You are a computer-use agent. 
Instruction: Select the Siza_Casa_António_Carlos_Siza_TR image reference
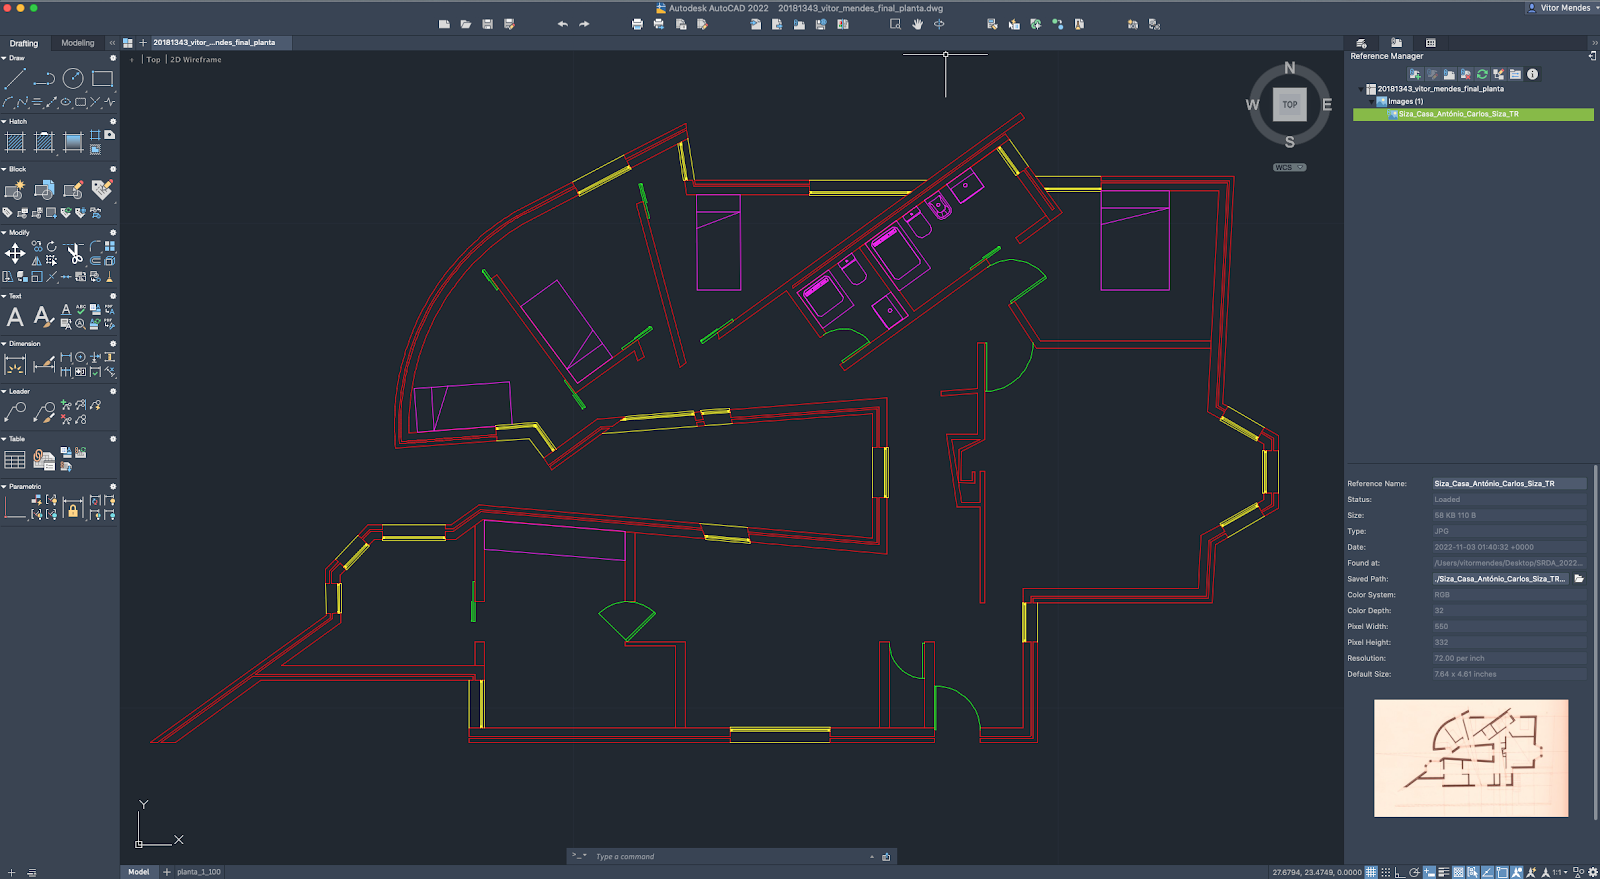pyautogui.click(x=1473, y=114)
